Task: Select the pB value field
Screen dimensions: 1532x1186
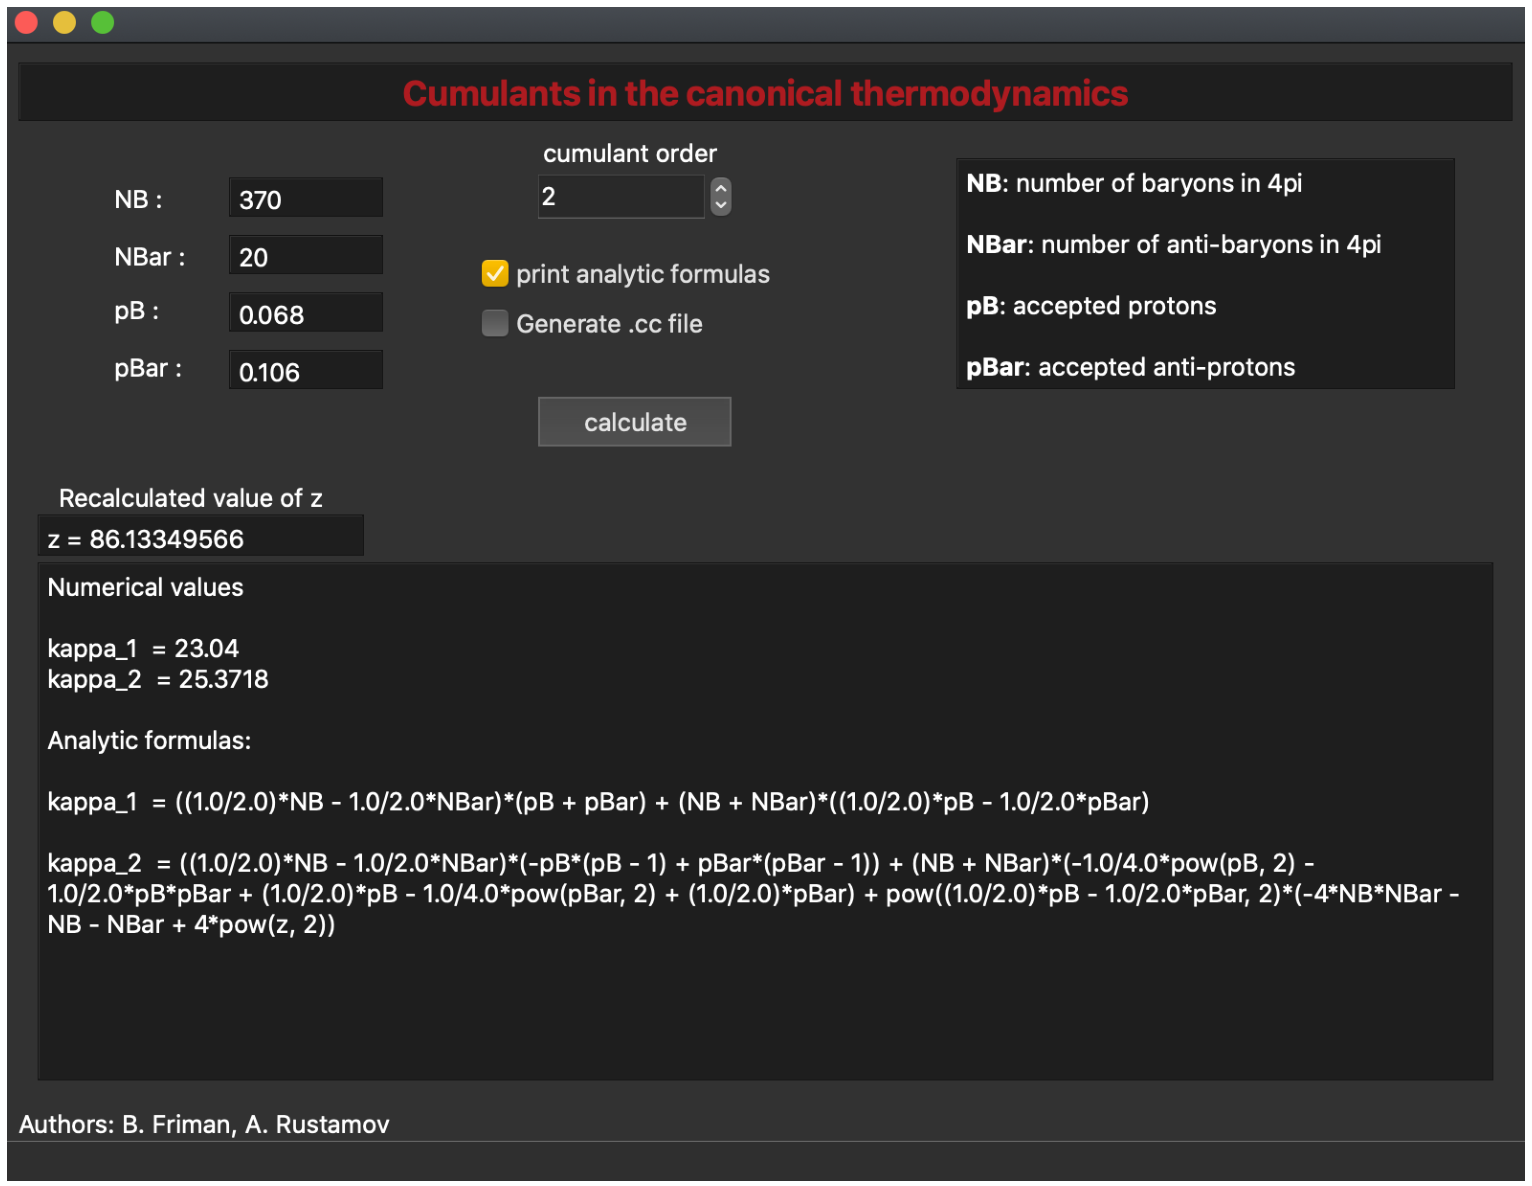Action: [x=305, y=313]
